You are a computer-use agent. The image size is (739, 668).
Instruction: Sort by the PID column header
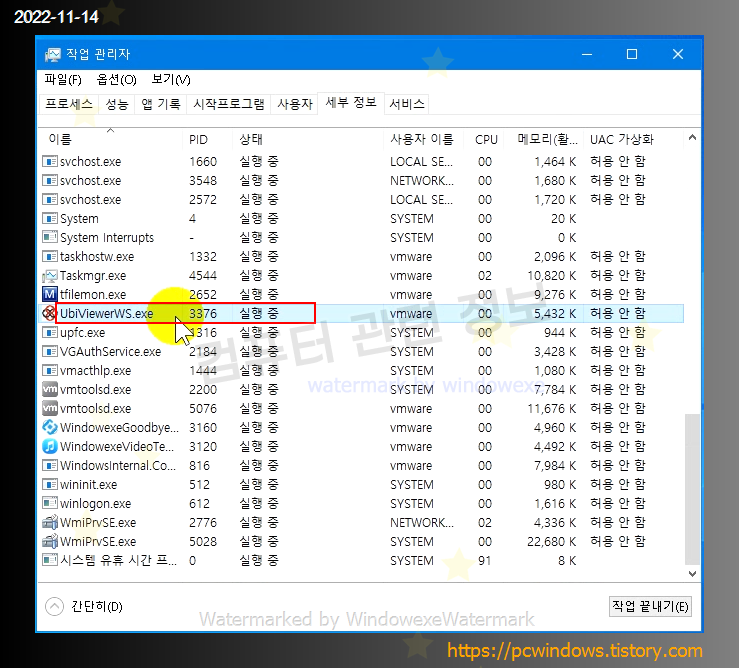click(207, 140)
